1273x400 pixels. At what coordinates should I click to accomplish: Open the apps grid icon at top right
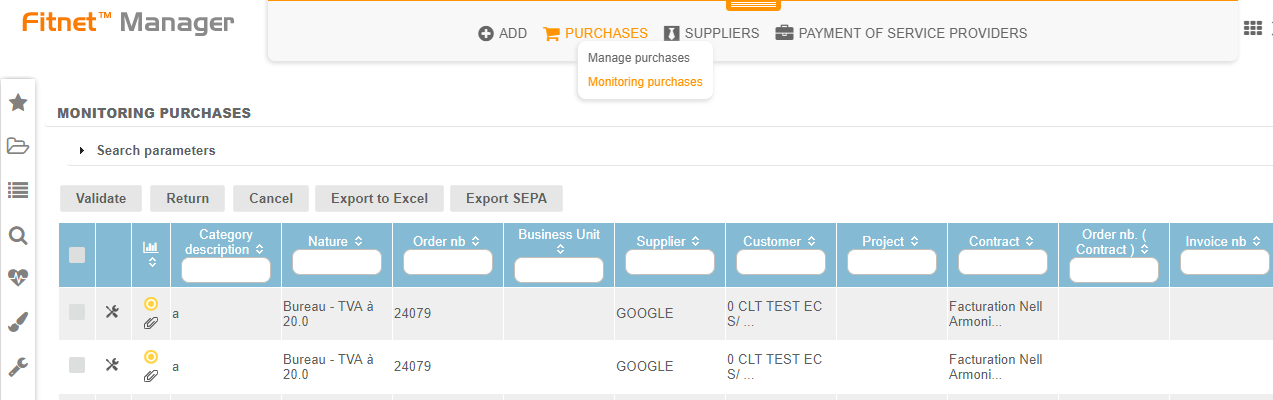point(1252,29)
